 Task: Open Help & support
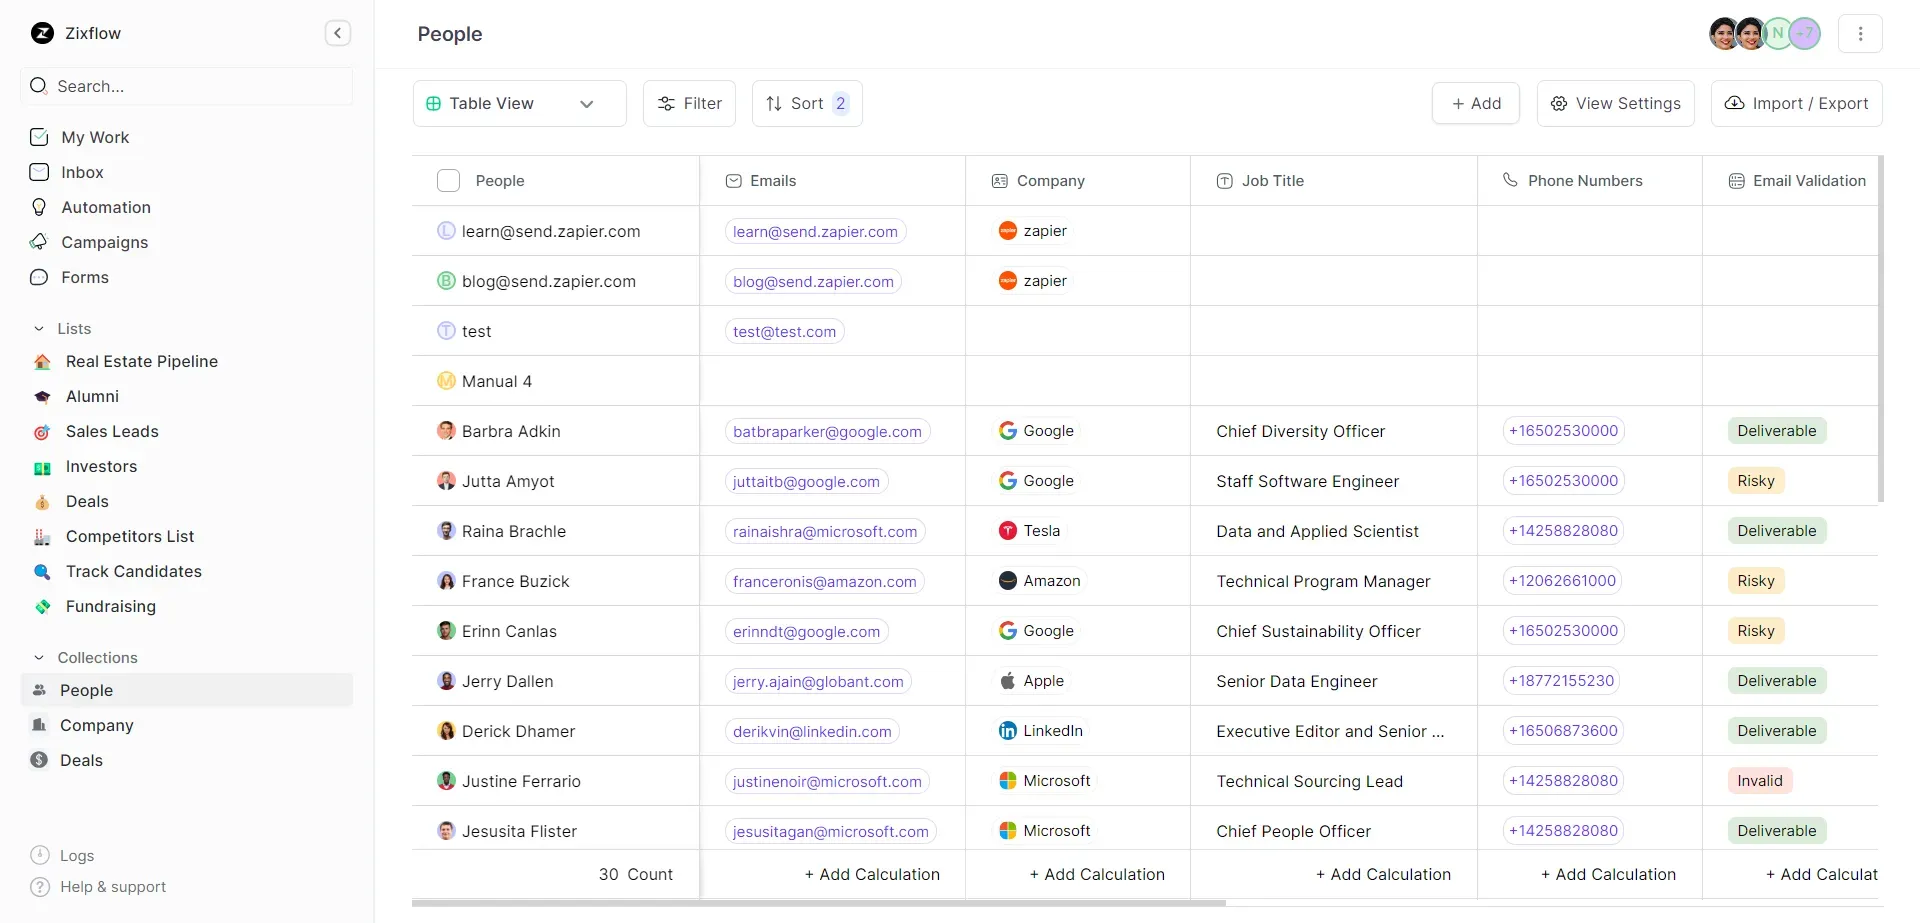coord(112,887)
